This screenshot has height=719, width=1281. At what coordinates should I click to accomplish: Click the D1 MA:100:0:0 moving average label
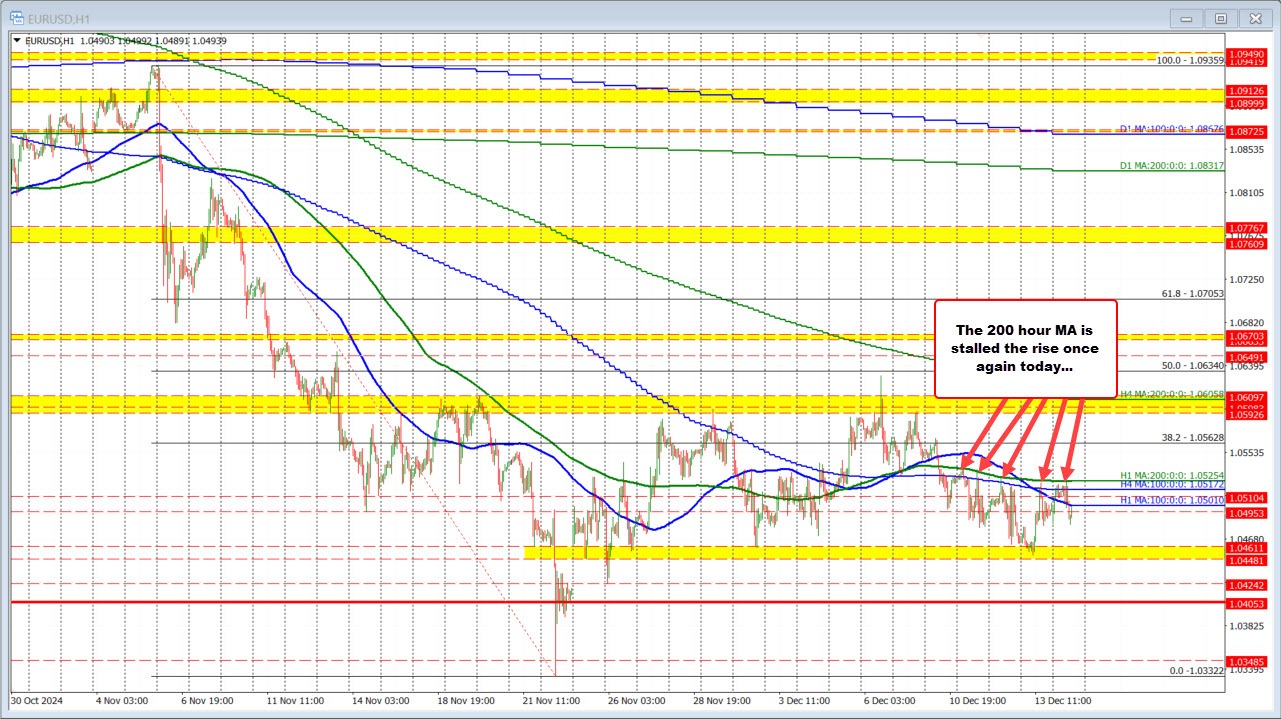(1171, 129)
